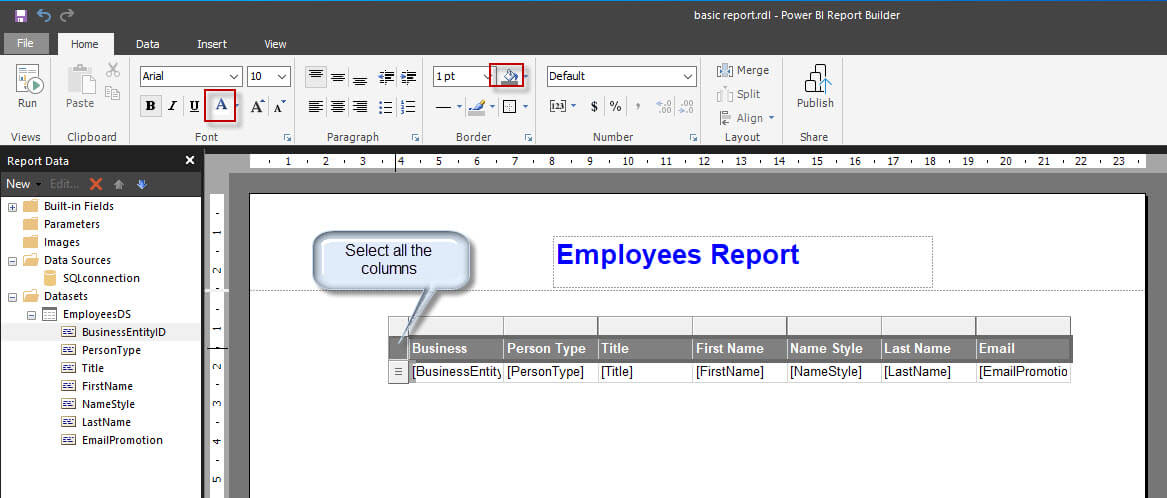Image resolution: width=1167 pixels, height=498 pixels.
Task: Click the increase indent icon
Action: [409, 77]
